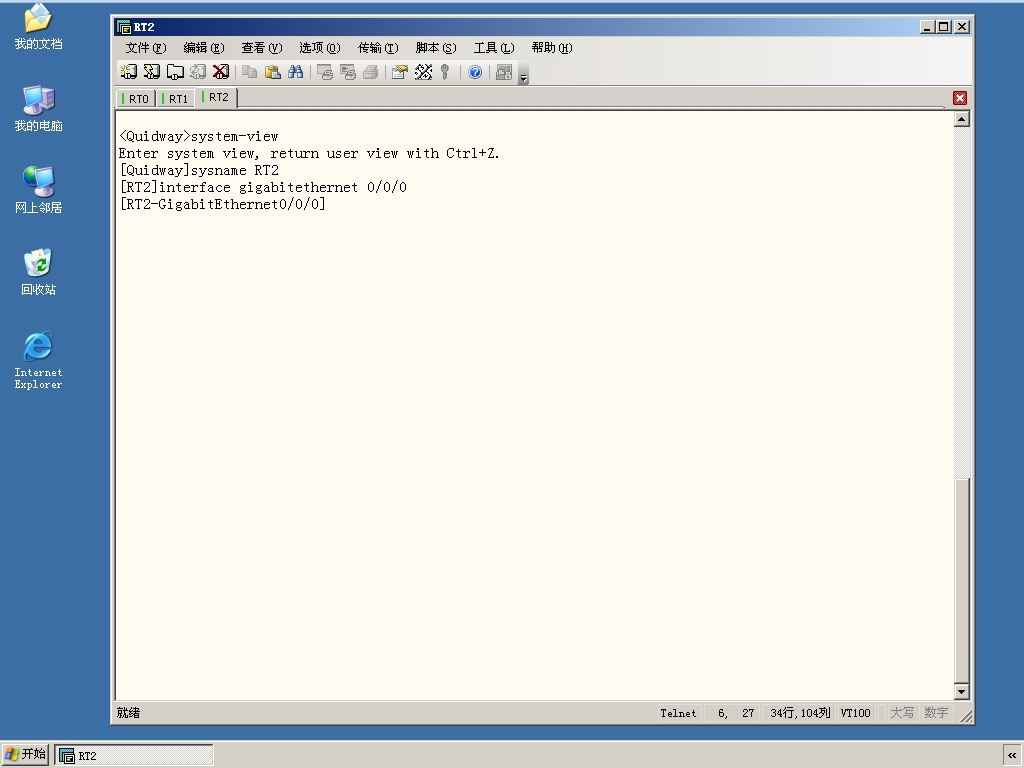Image resolution: width=1024 pixels, height=768 pixels.
Task: Click the 数字 num lock indicator
Action: point(936,713)
